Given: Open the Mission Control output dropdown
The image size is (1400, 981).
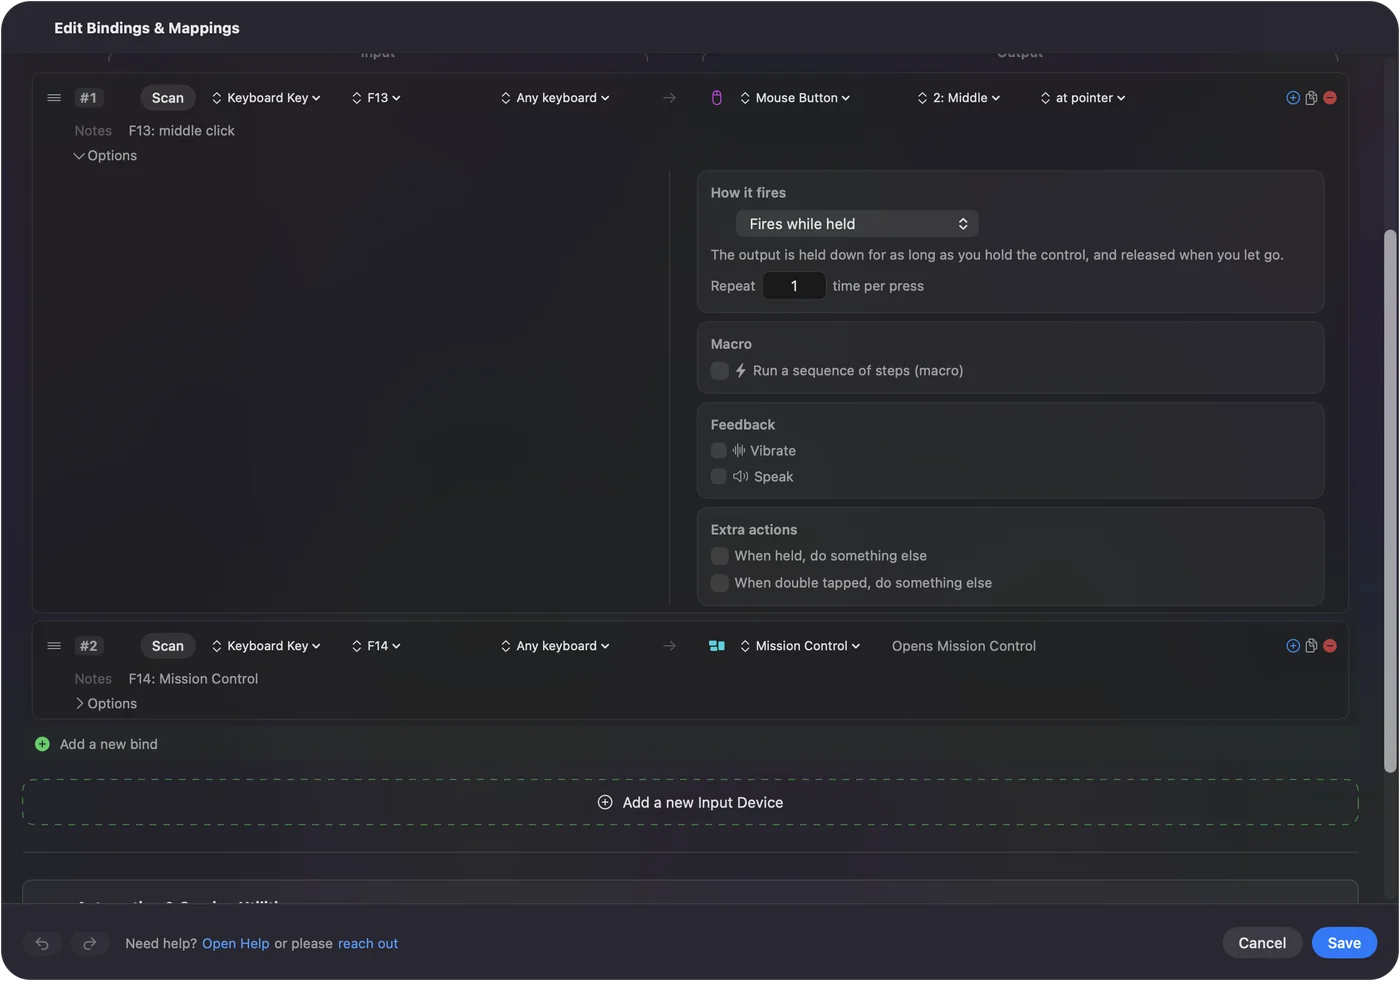Looking at the screenshot, I should pos(800,646).
